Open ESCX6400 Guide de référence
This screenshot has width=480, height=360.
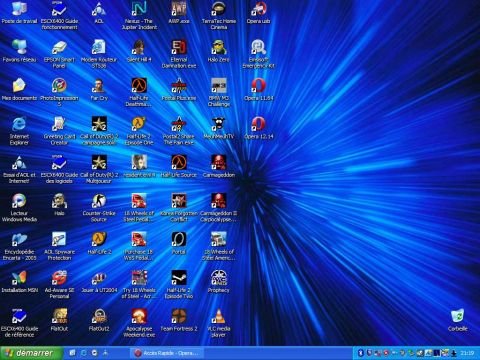[19, 316]
